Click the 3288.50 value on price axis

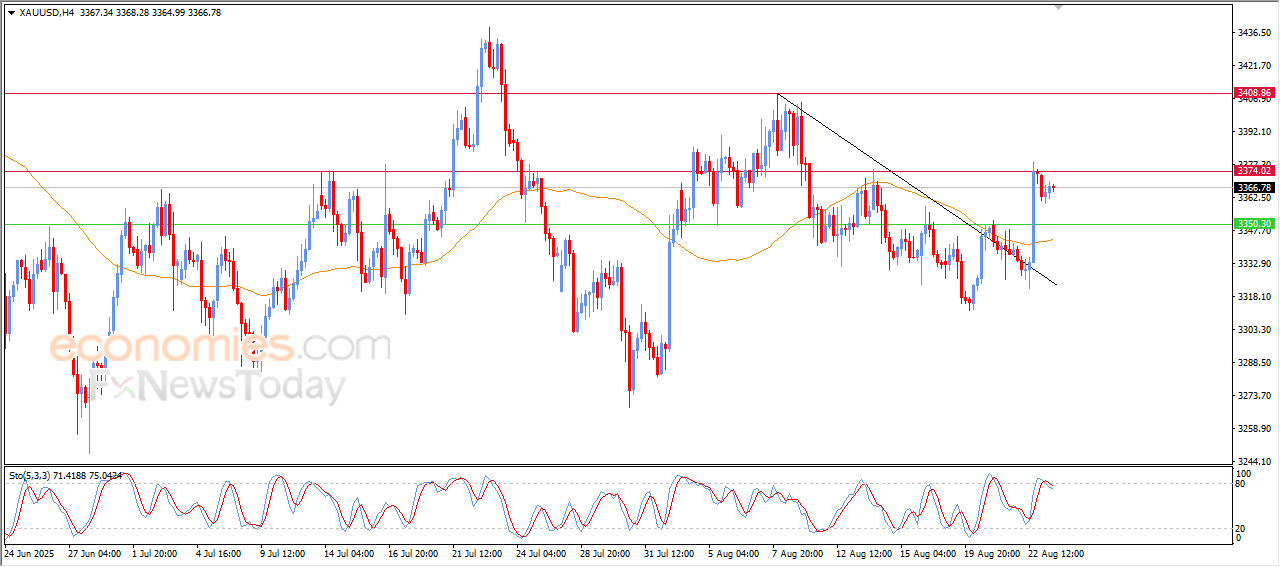pos(1254,363)
